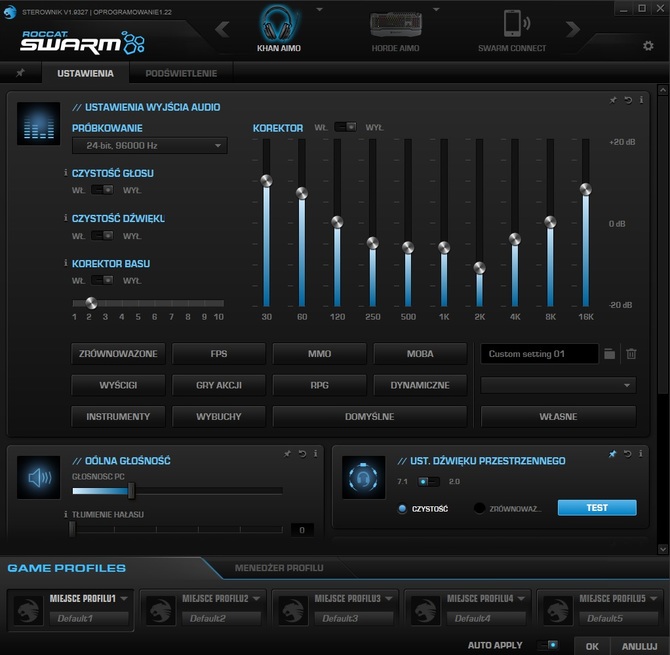Click the bass corrector level slider knob
This screenshot has height=655, width=670.
tap(91, 303)
